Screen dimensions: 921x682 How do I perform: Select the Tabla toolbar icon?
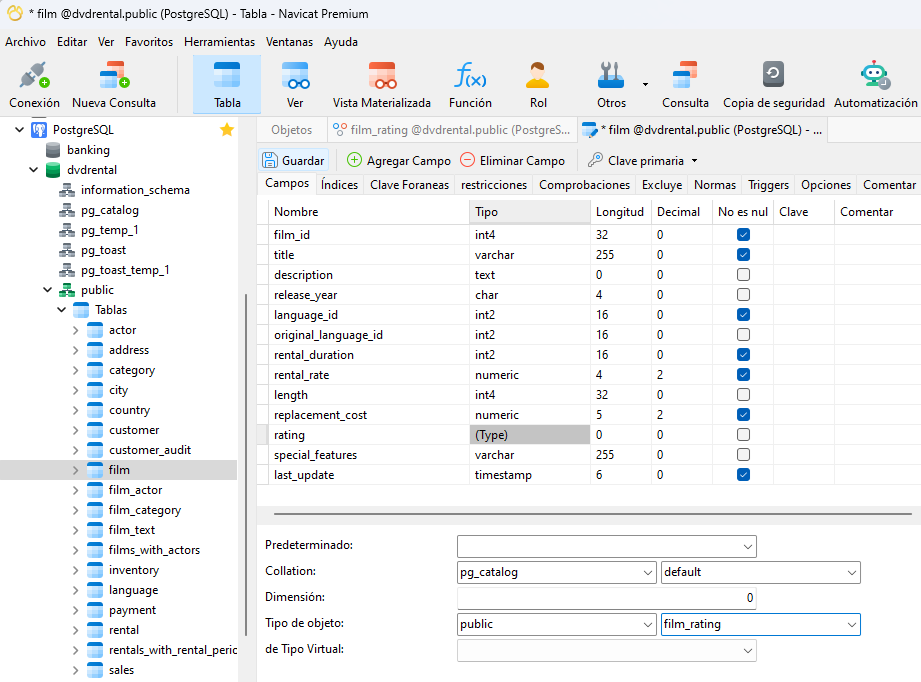point(227,76)
